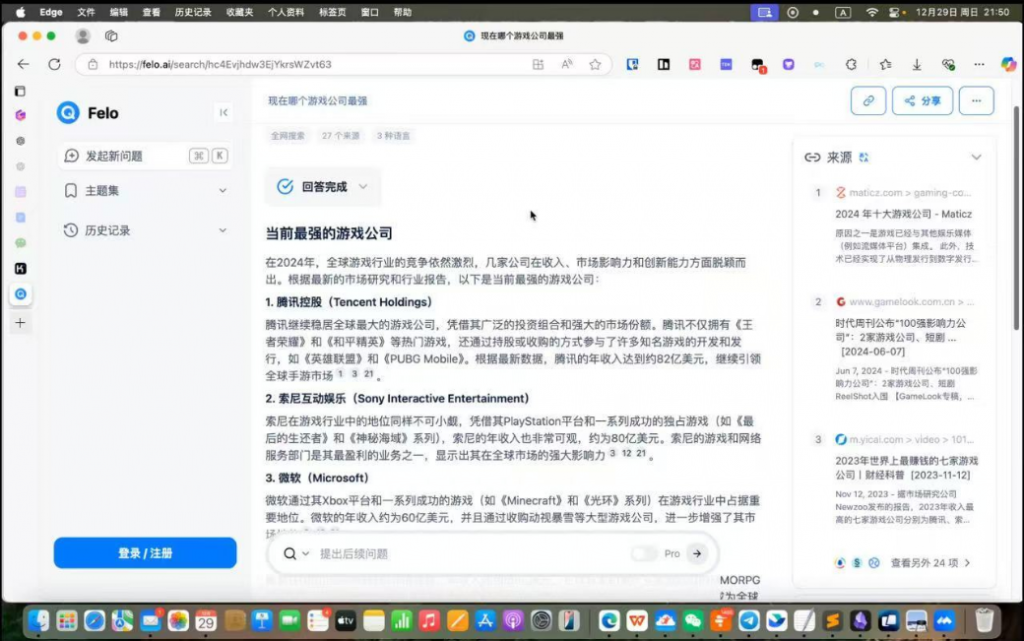Open tab actions icon in Edge sidebar
Screen dimensions: 1024x641
pos(20,91)
